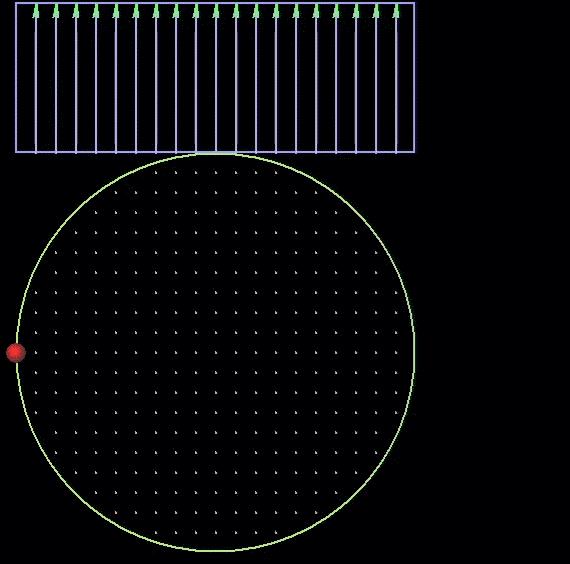Click the left edge of the purple rectangle

point(16,77)
